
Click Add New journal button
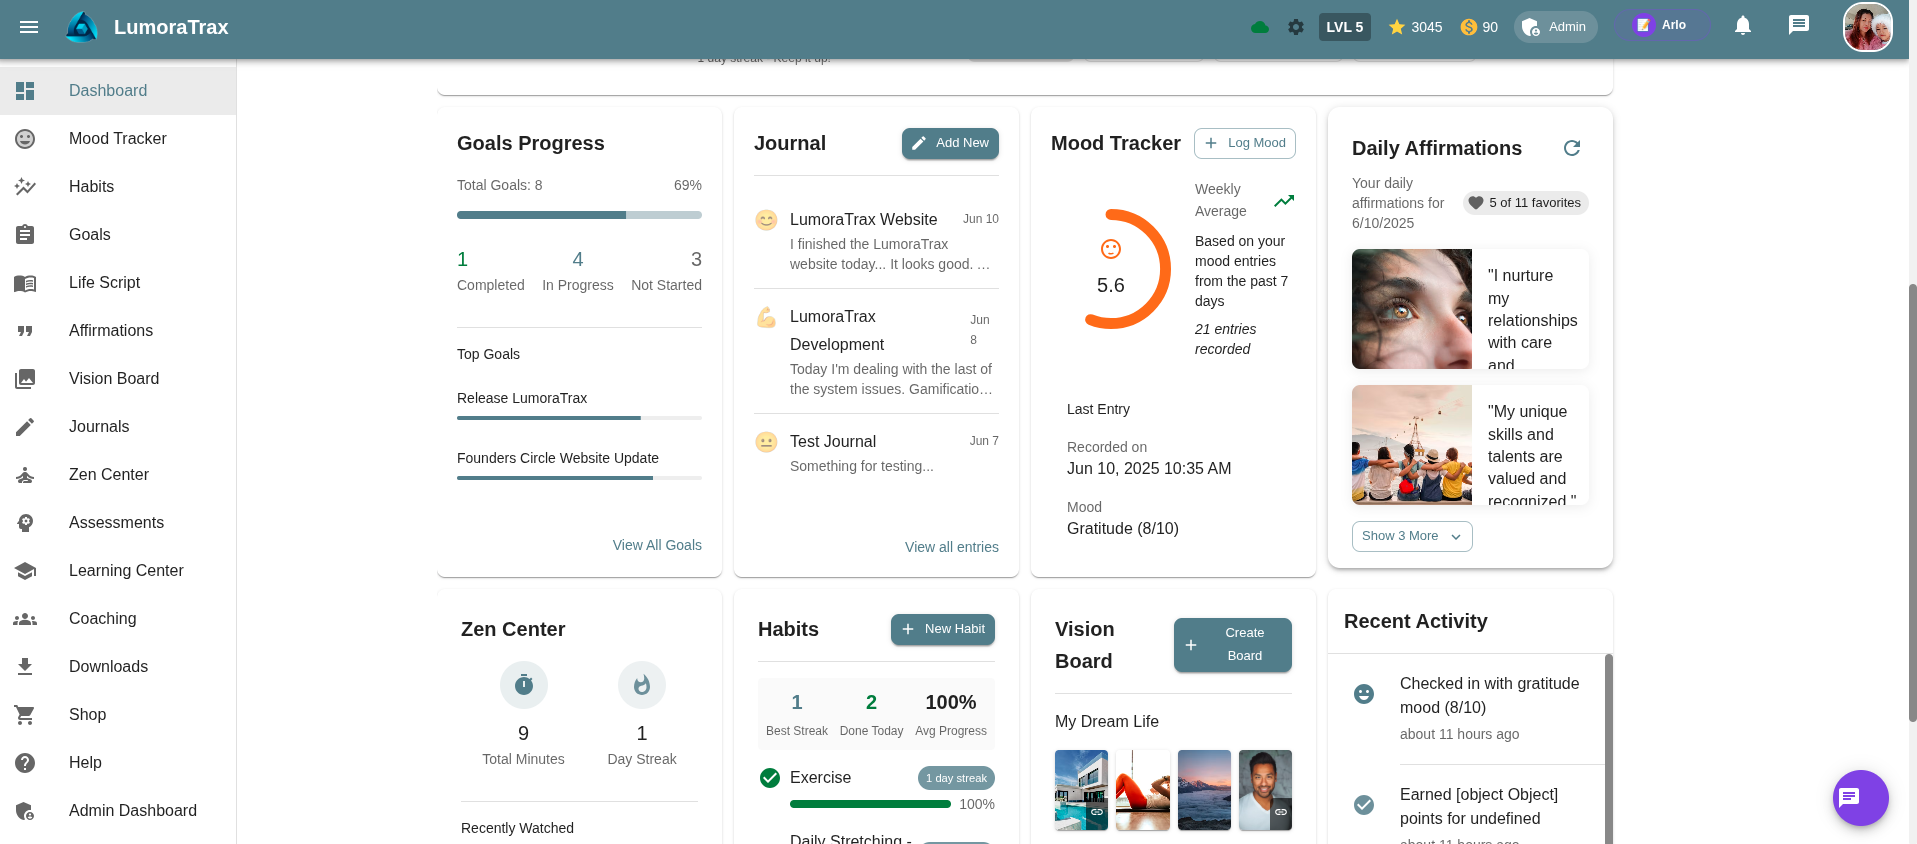[x=950, y=143]
